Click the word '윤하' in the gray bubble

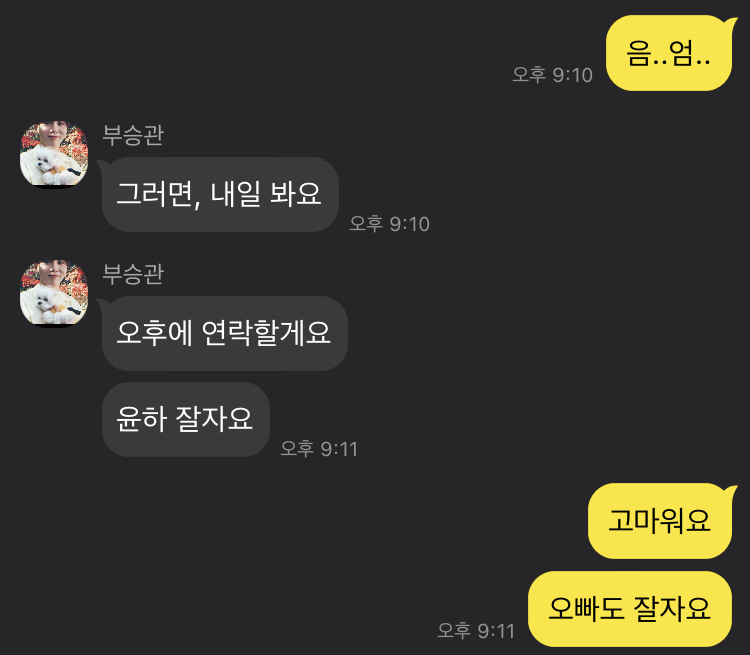point(141,419)
